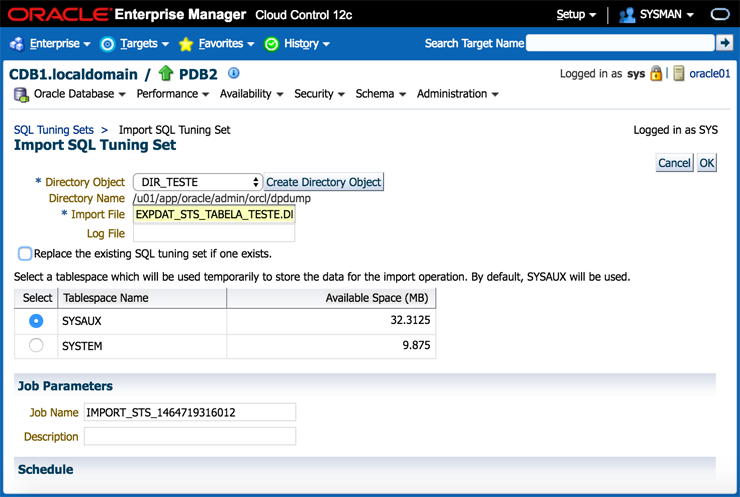Click the PDB2 information icon

234,73
